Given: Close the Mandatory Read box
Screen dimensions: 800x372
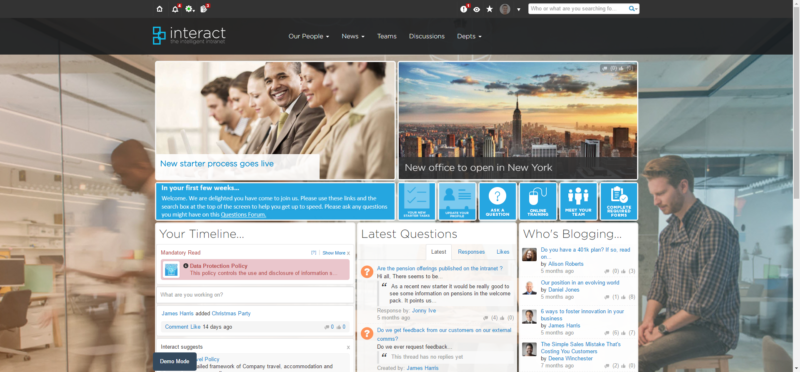Looking at the screenshot, I should click(348, 253).
